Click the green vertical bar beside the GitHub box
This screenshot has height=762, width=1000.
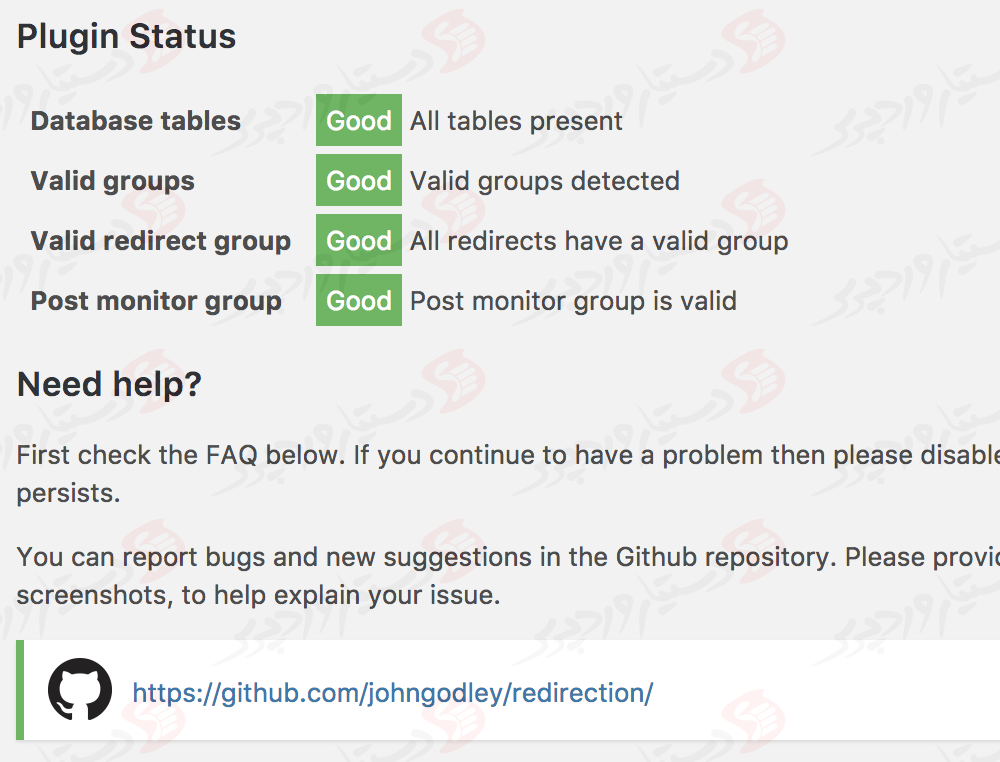click(20, 690)
